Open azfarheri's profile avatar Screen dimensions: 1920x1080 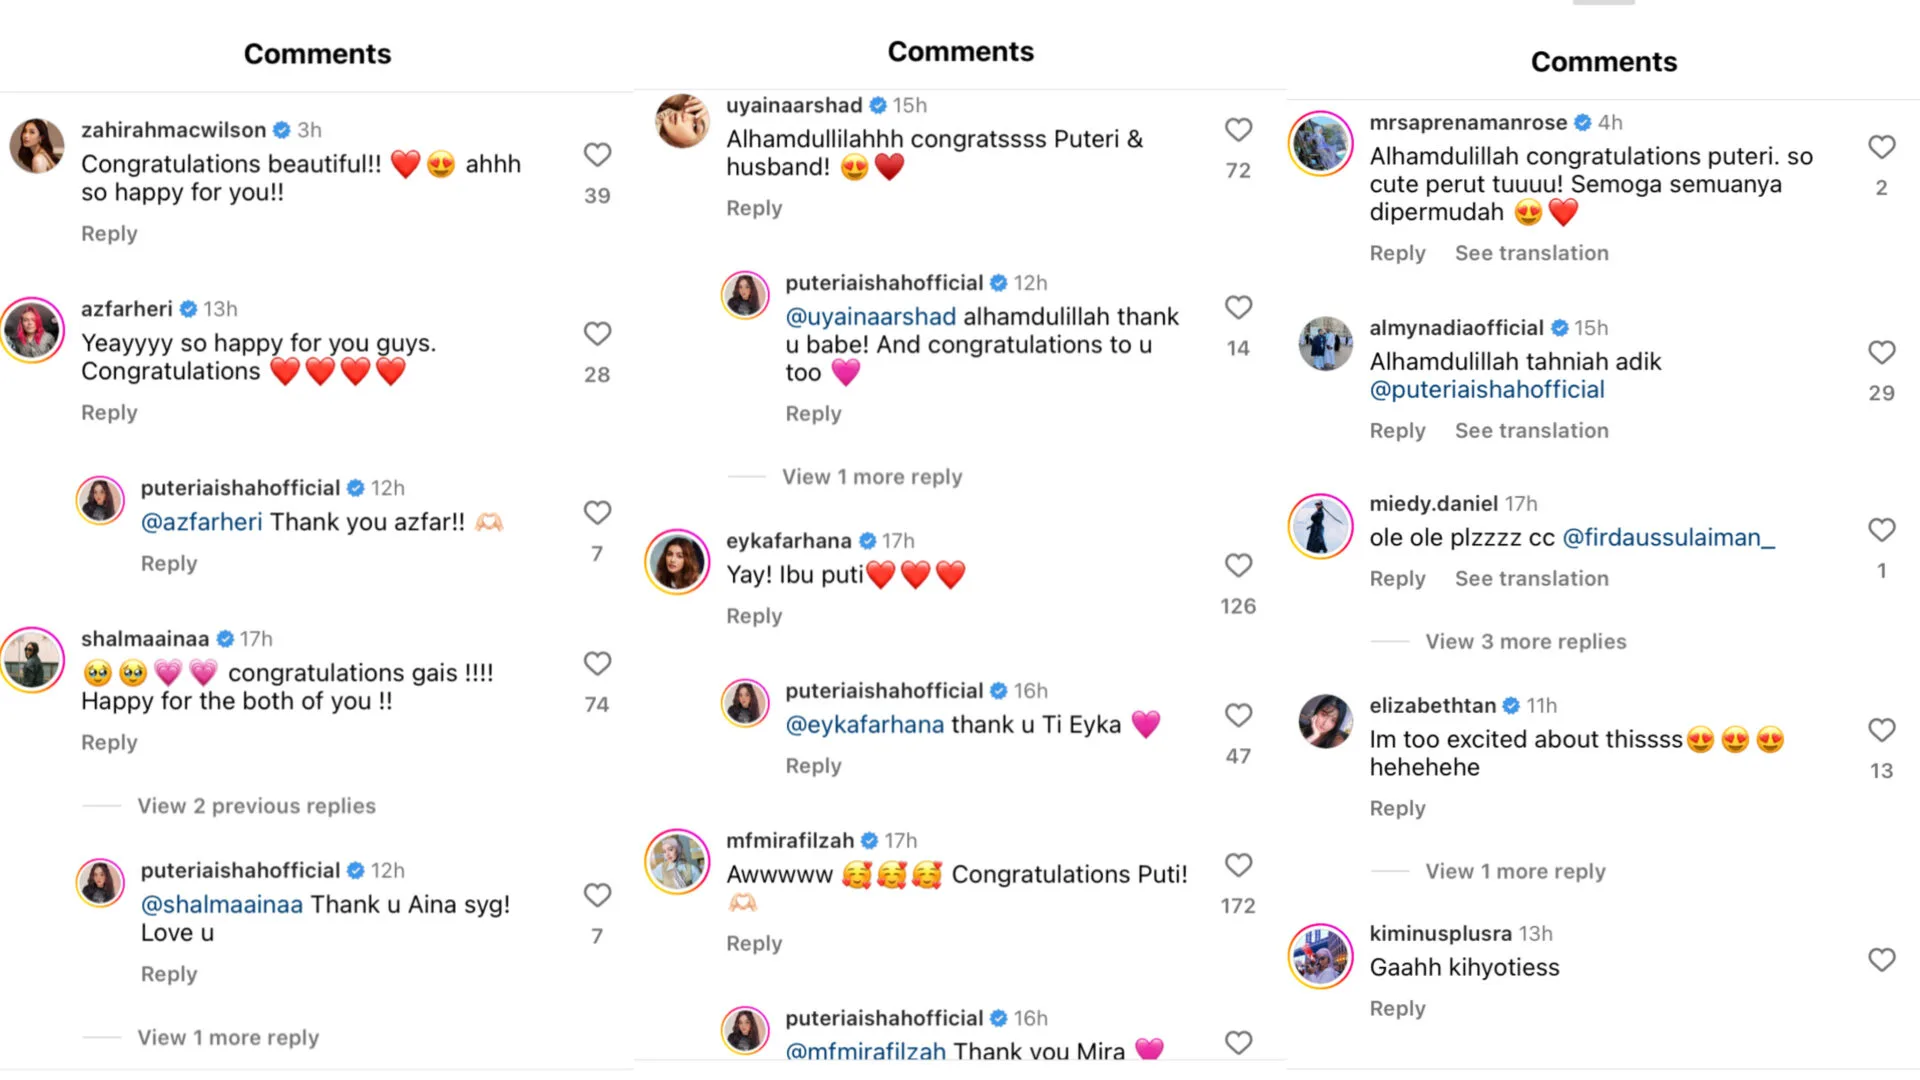point(33,330)
